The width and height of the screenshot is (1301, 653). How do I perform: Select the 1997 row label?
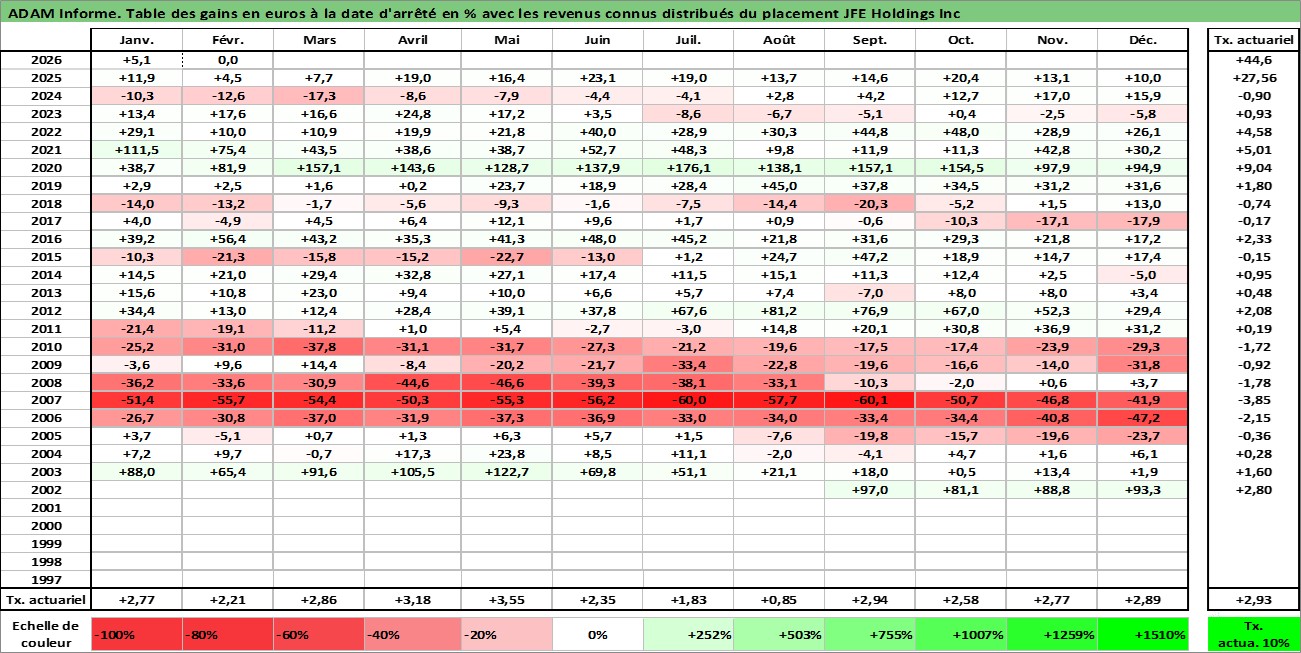pyautogui.click(x=45, y=579)
